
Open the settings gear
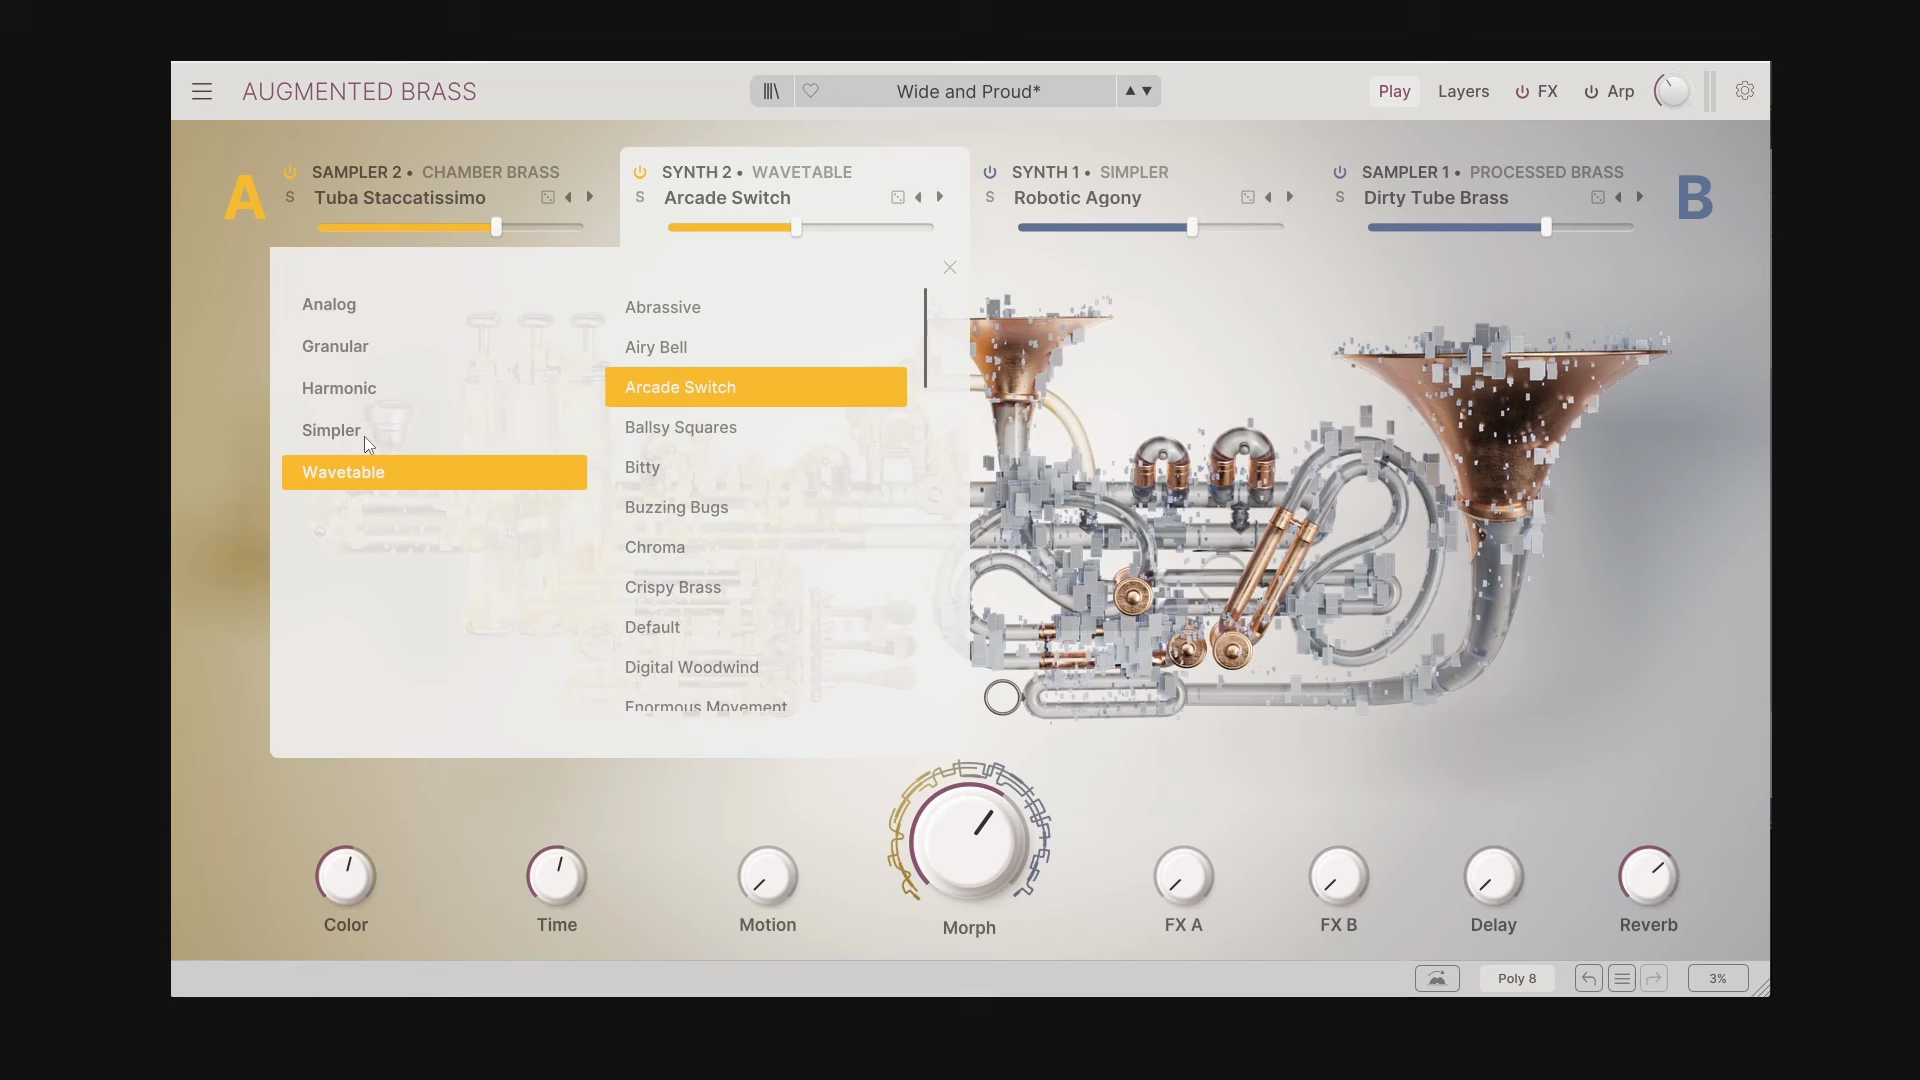[x=1744, y=90]
